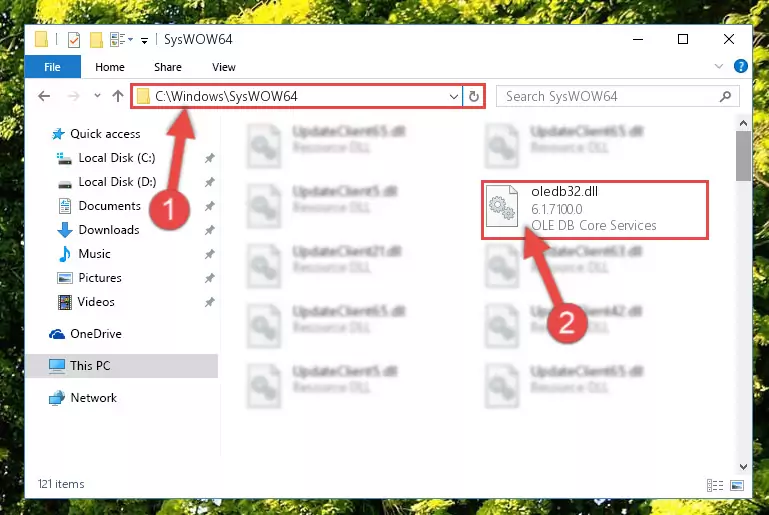769x515 pixels.
Task: Select the oledb32.dll file name
Action: click(x=564, y=191)
